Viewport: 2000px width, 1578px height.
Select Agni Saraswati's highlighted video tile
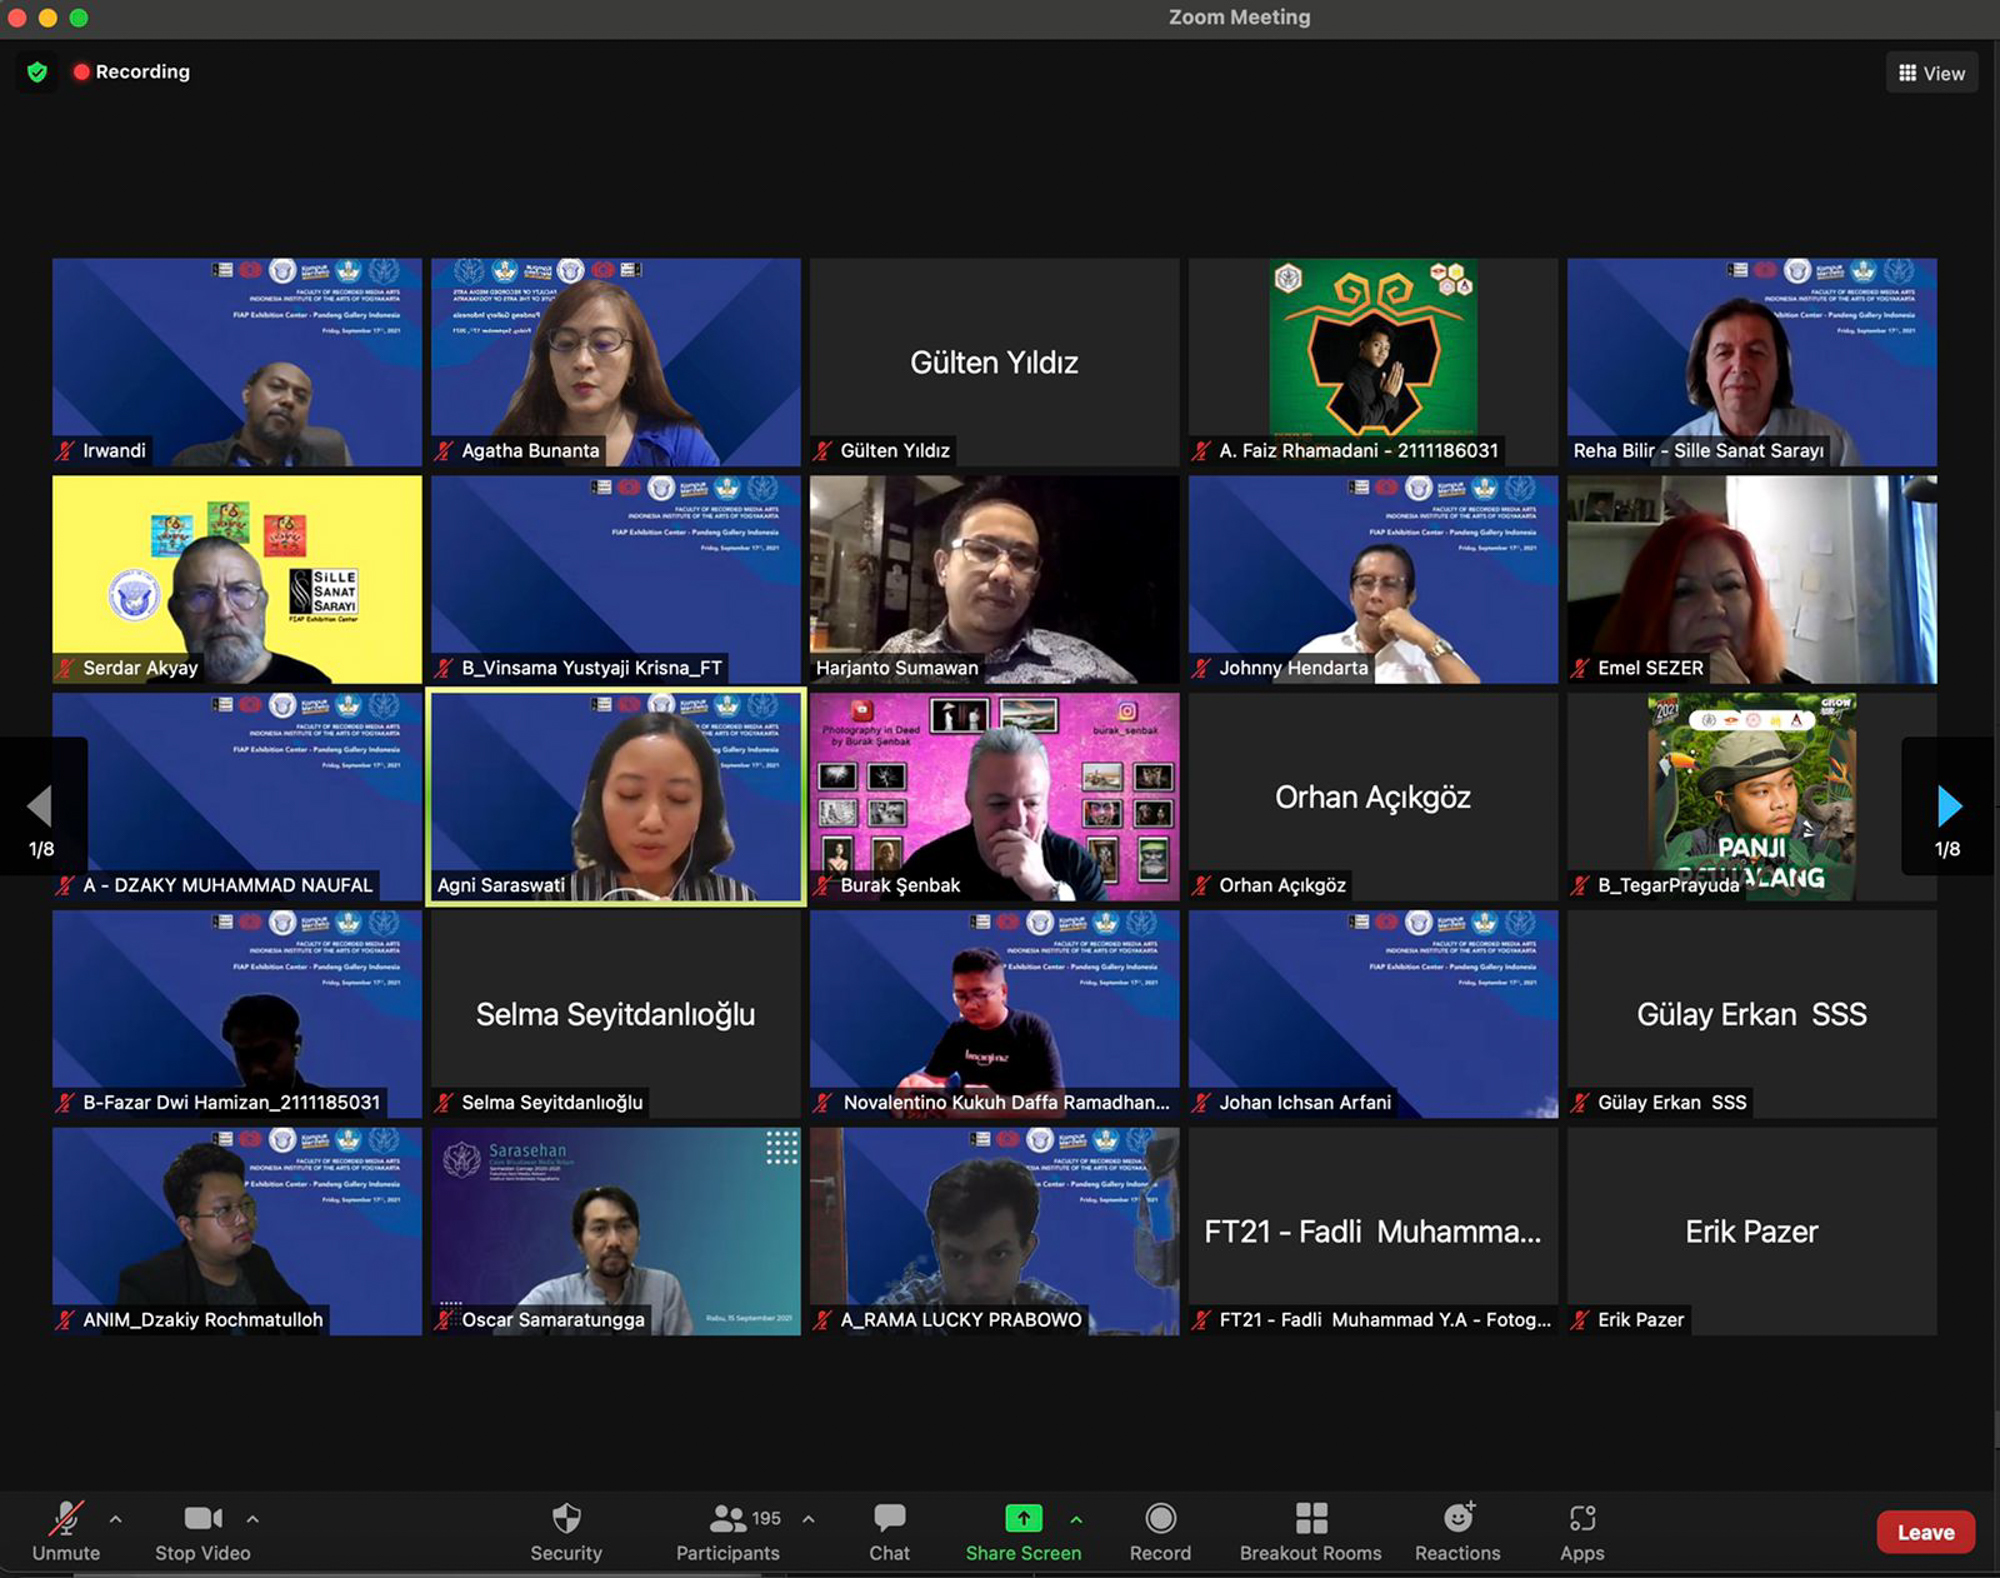click(x=616, y=797)
